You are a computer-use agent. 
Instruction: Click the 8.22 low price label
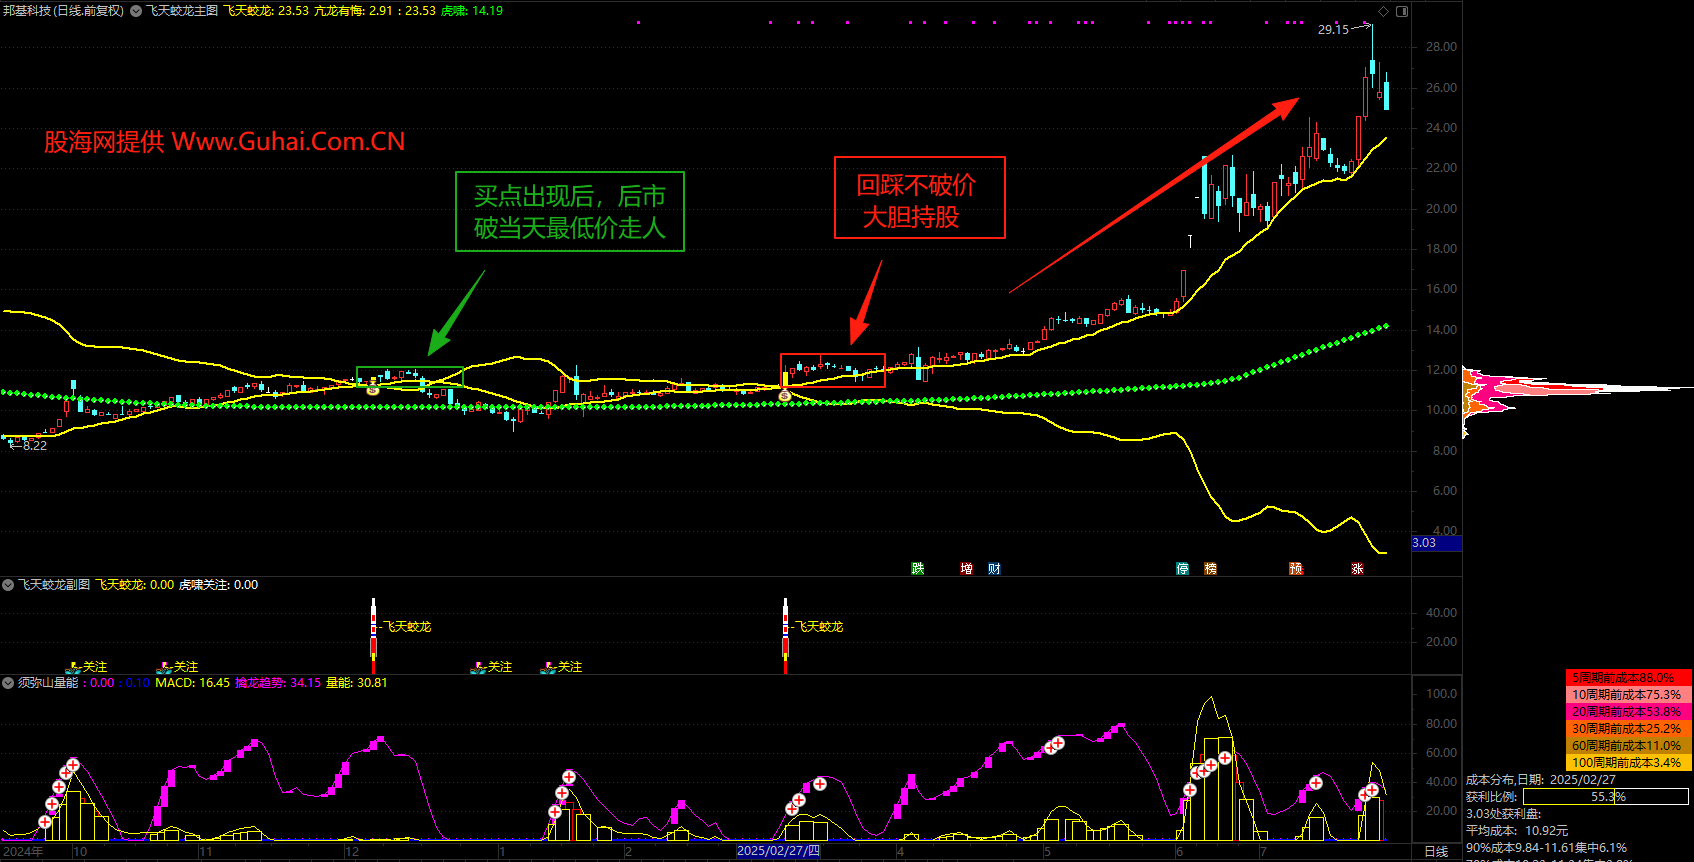point(34,446)
